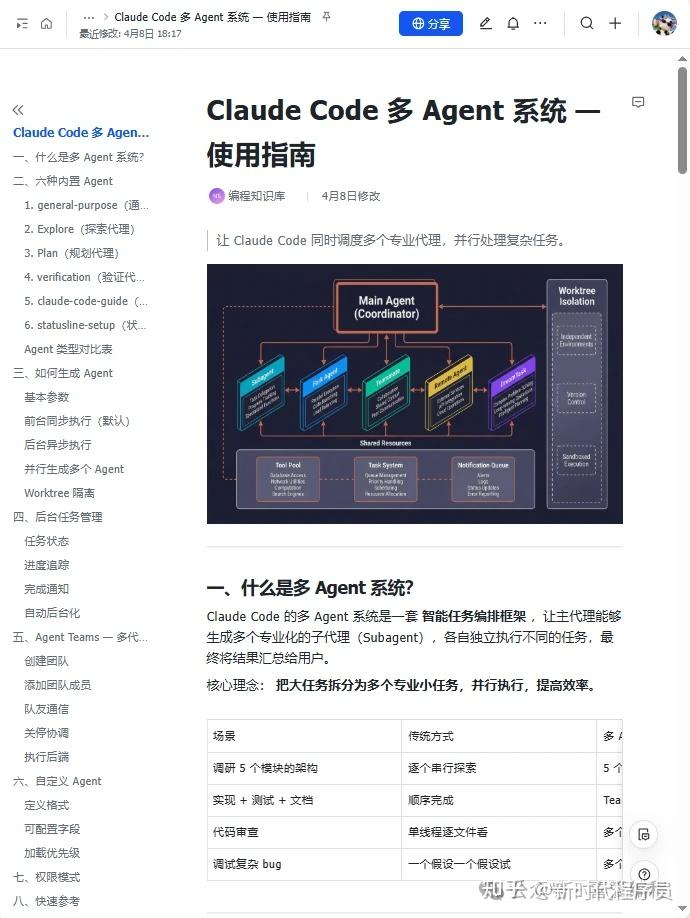This screenshot has width=690, height=918.
Task: Jump to Agent 类型对比表 section
Action: (68, 349)
